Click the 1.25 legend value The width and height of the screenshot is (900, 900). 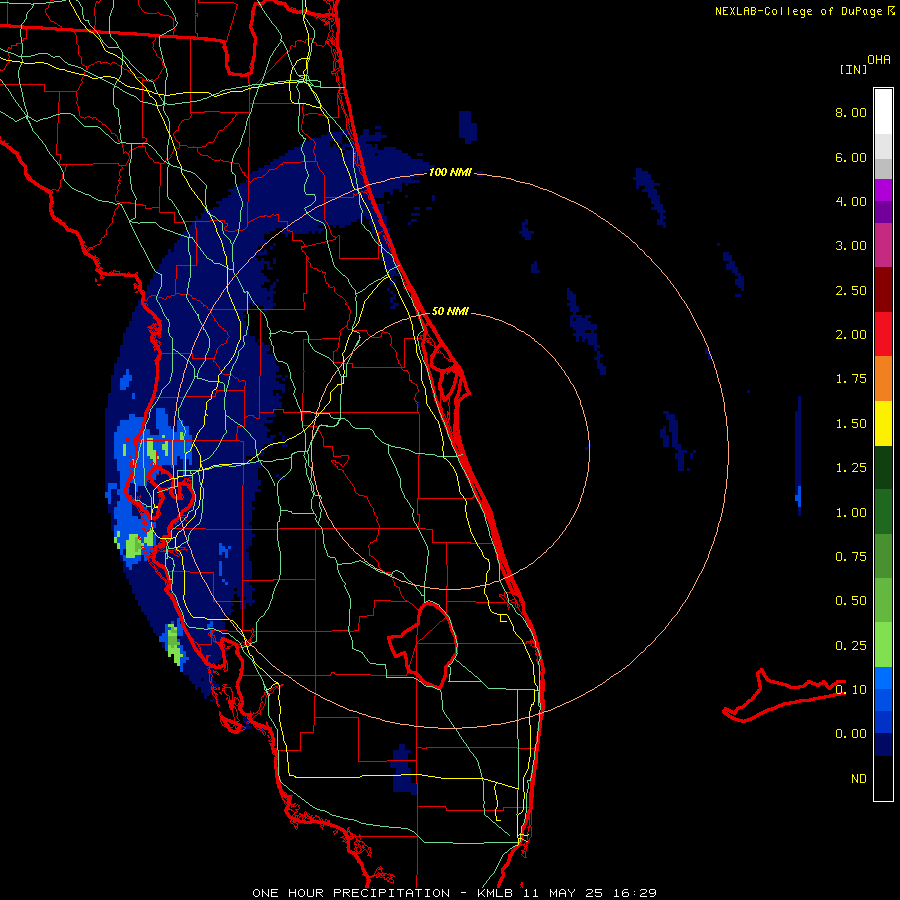coord(851,468)
